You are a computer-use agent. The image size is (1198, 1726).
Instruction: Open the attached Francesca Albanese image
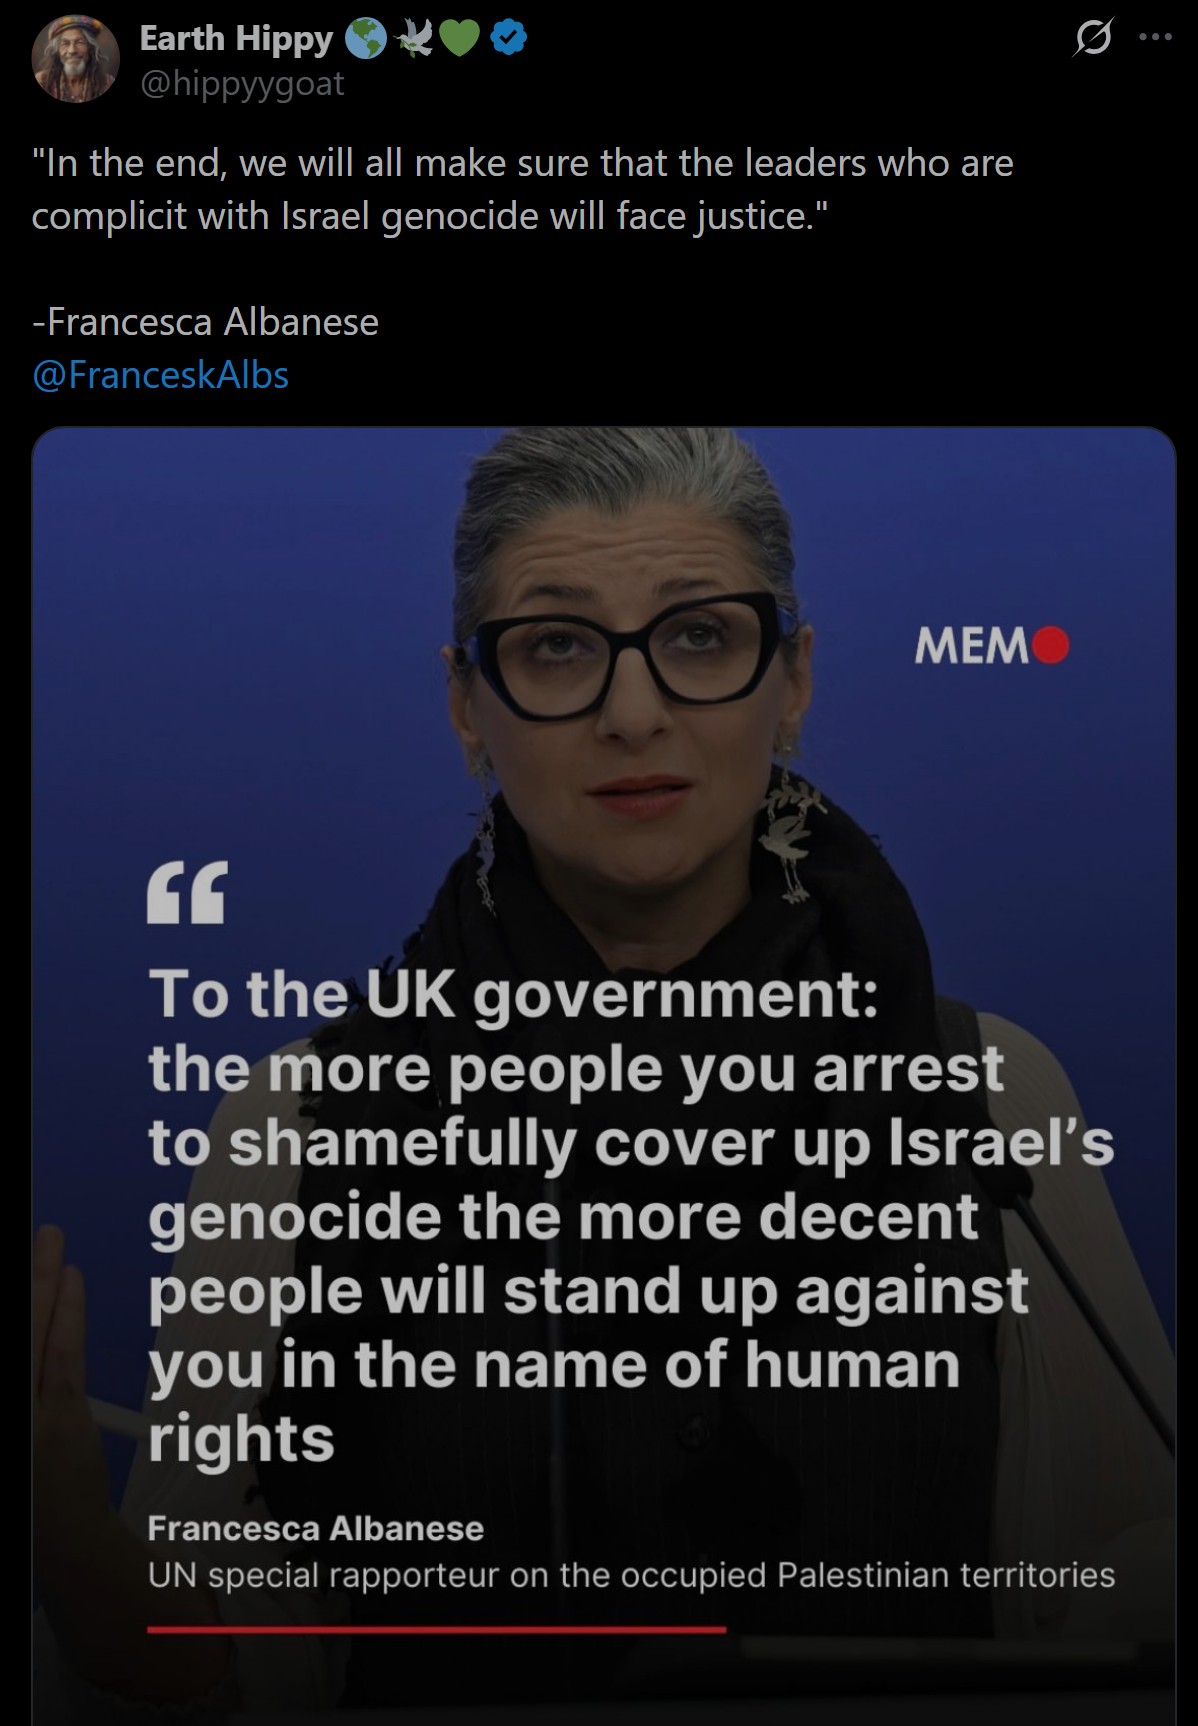pyautogui.click(x=604, y=1076)
